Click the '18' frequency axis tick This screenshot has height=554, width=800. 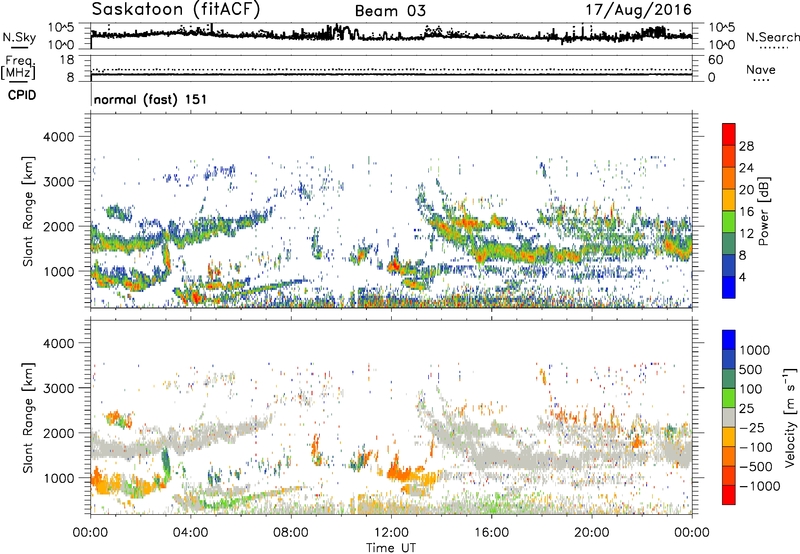(x=67, y=60)
